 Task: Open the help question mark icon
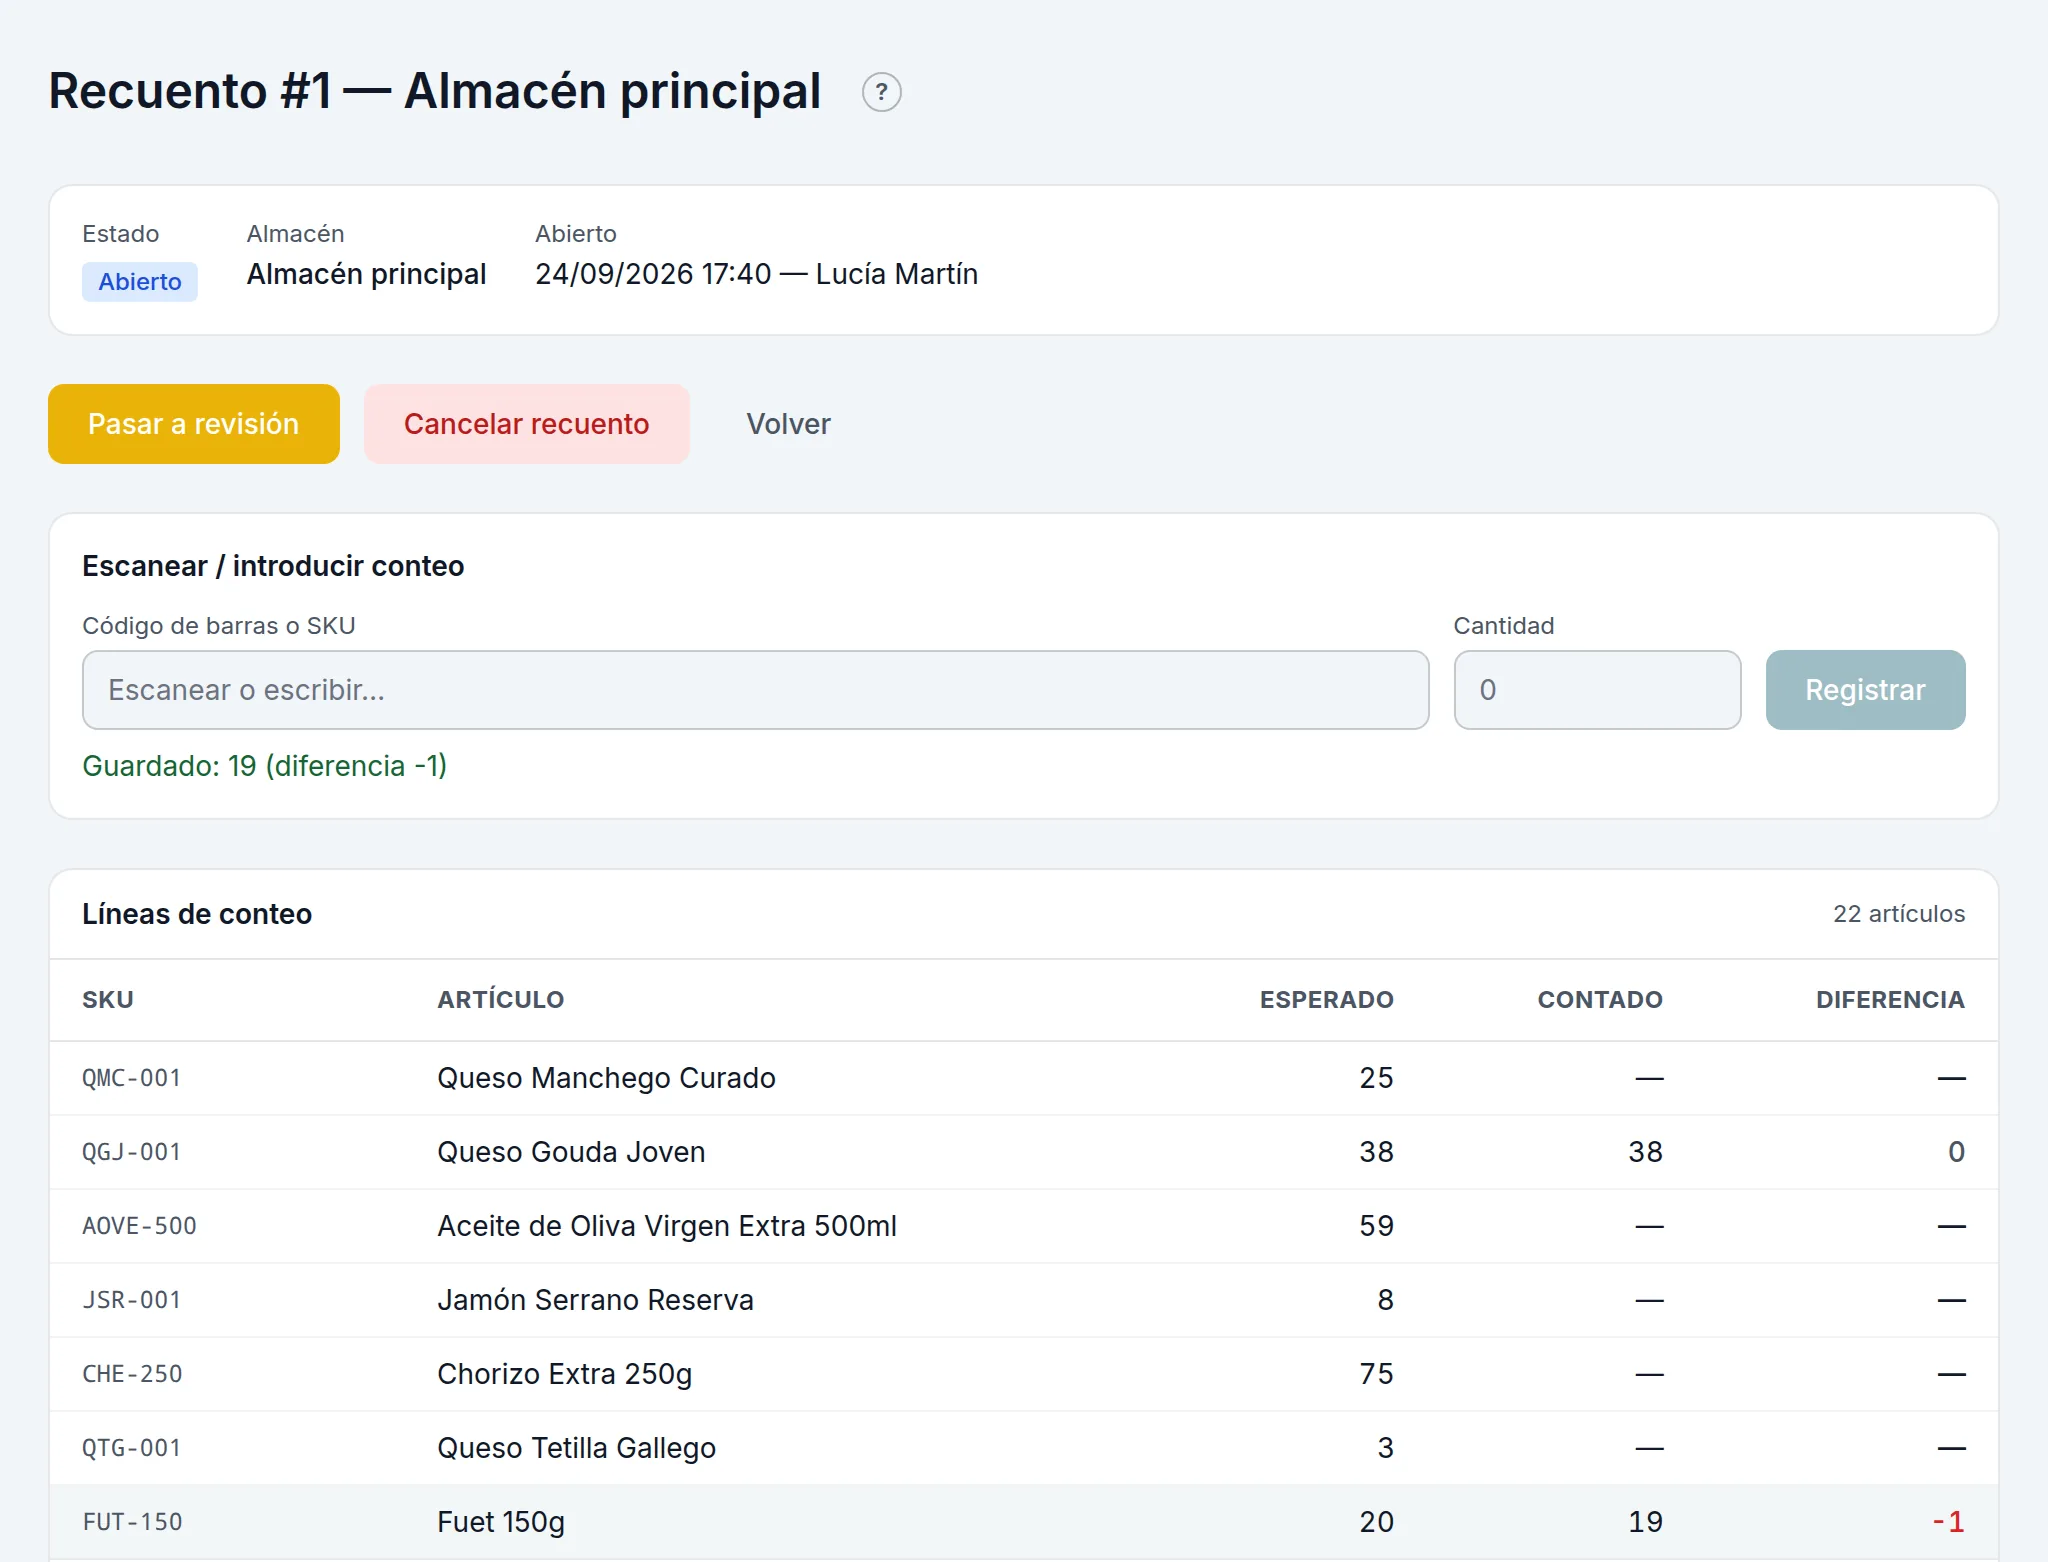point(881,92)
